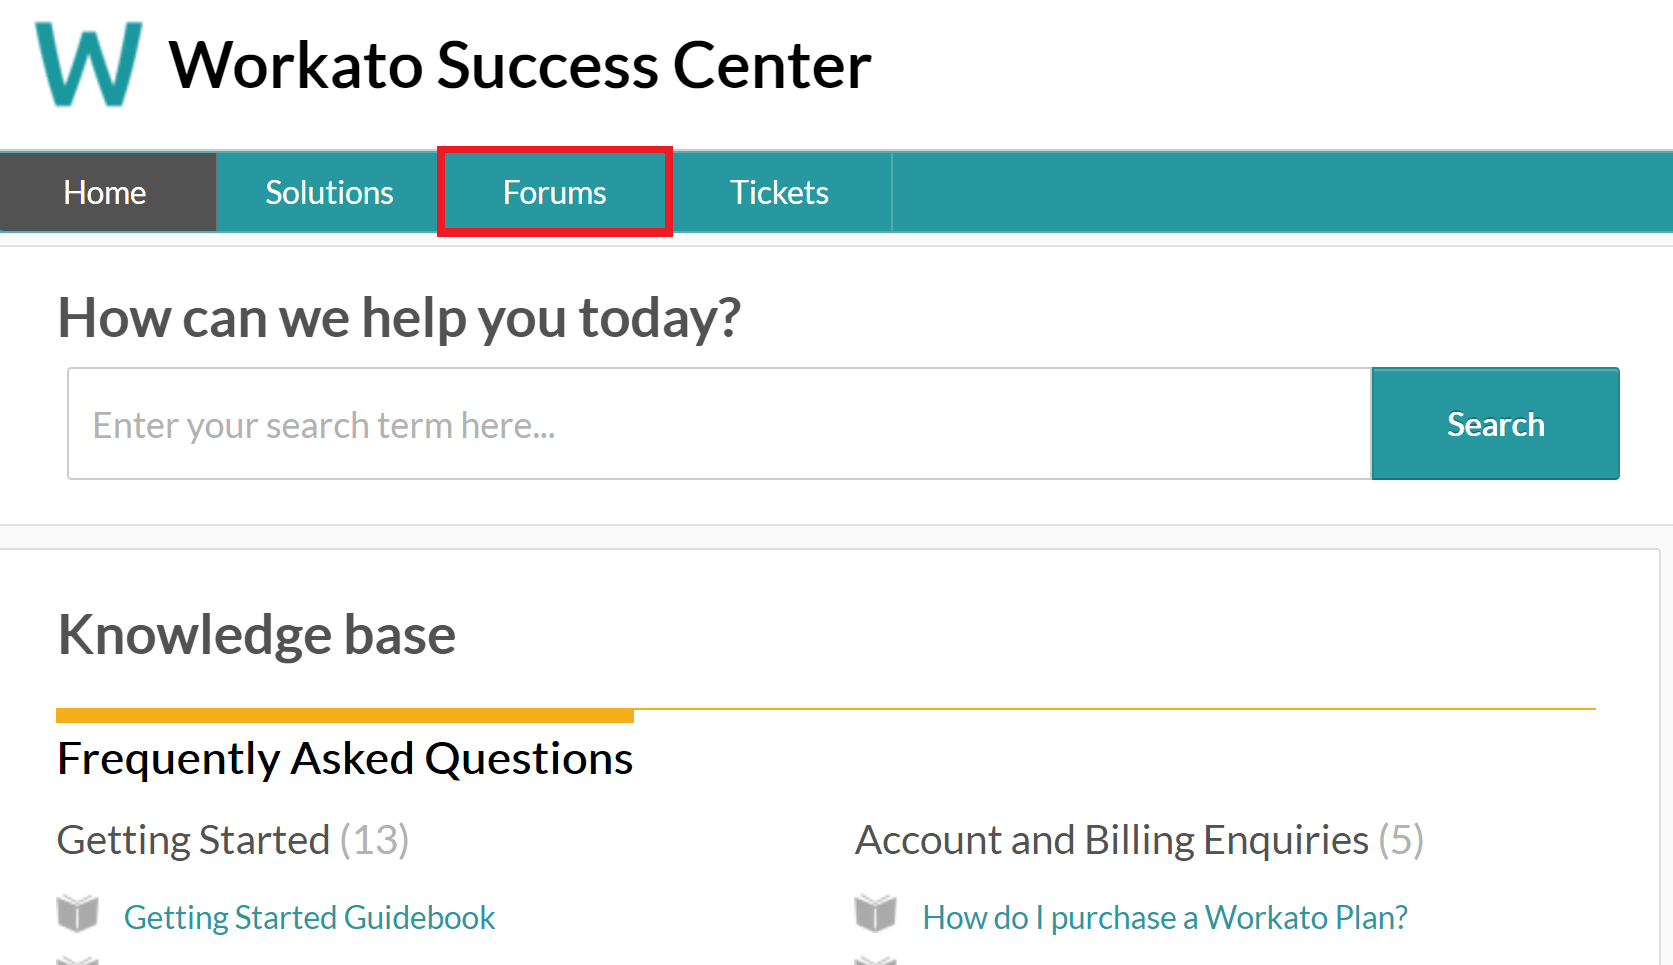Open the Getting Started Guidebook article

(309, 917)
